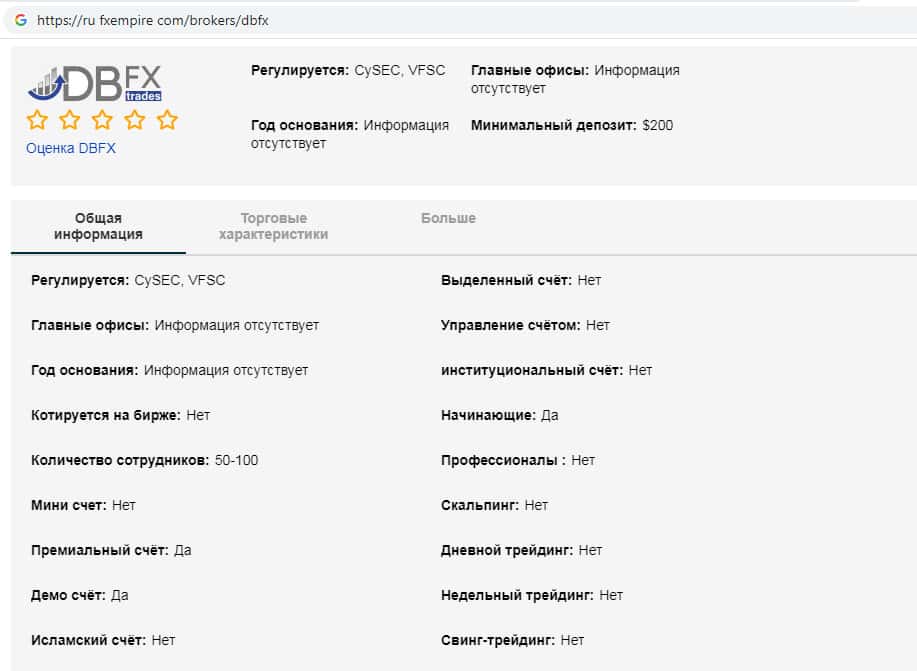Click the Скальпинг entry
The height and width of the screenshot is (671, 917).
tap(494, 505)
